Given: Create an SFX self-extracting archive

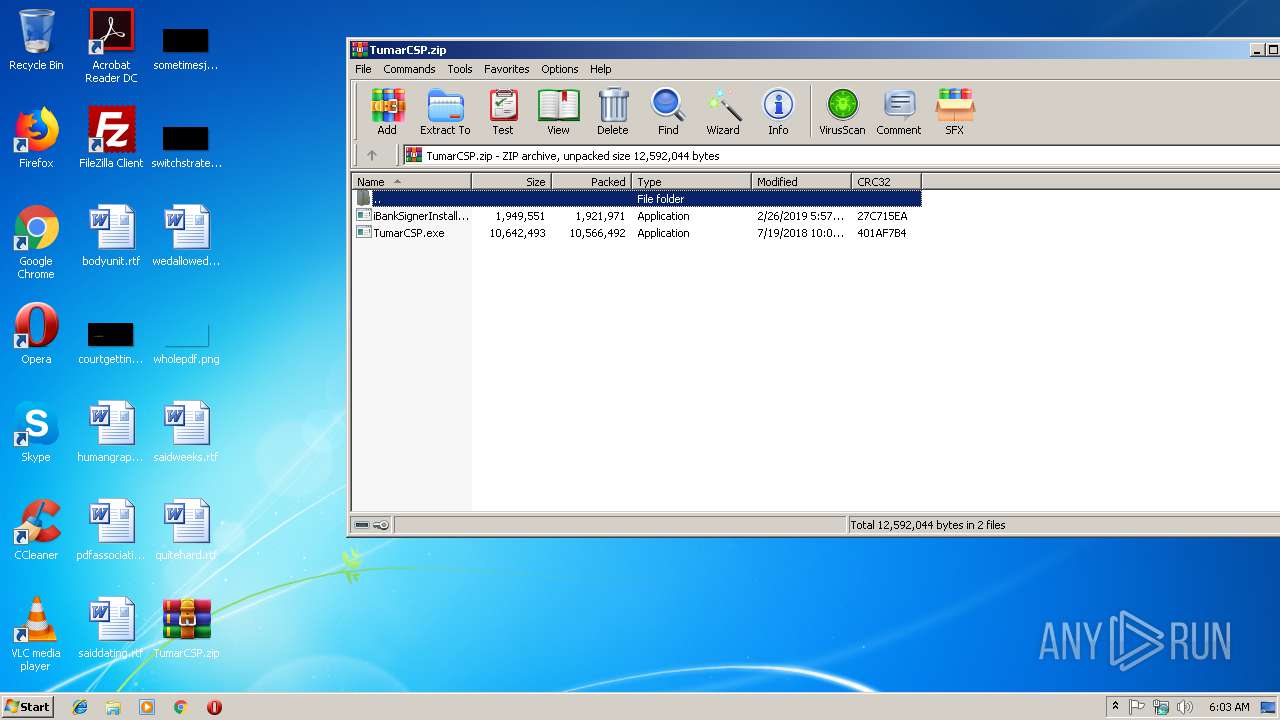Looking at the screenshot, I should (955, 112).
